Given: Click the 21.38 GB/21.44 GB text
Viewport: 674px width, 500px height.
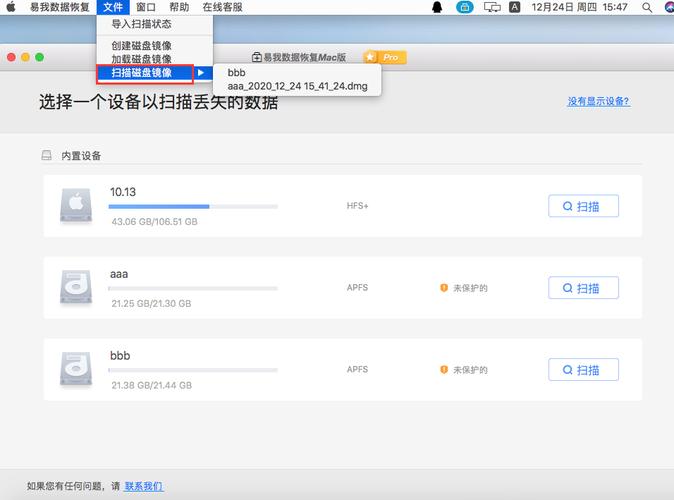Looking at the screenshot, I should 152,385.
